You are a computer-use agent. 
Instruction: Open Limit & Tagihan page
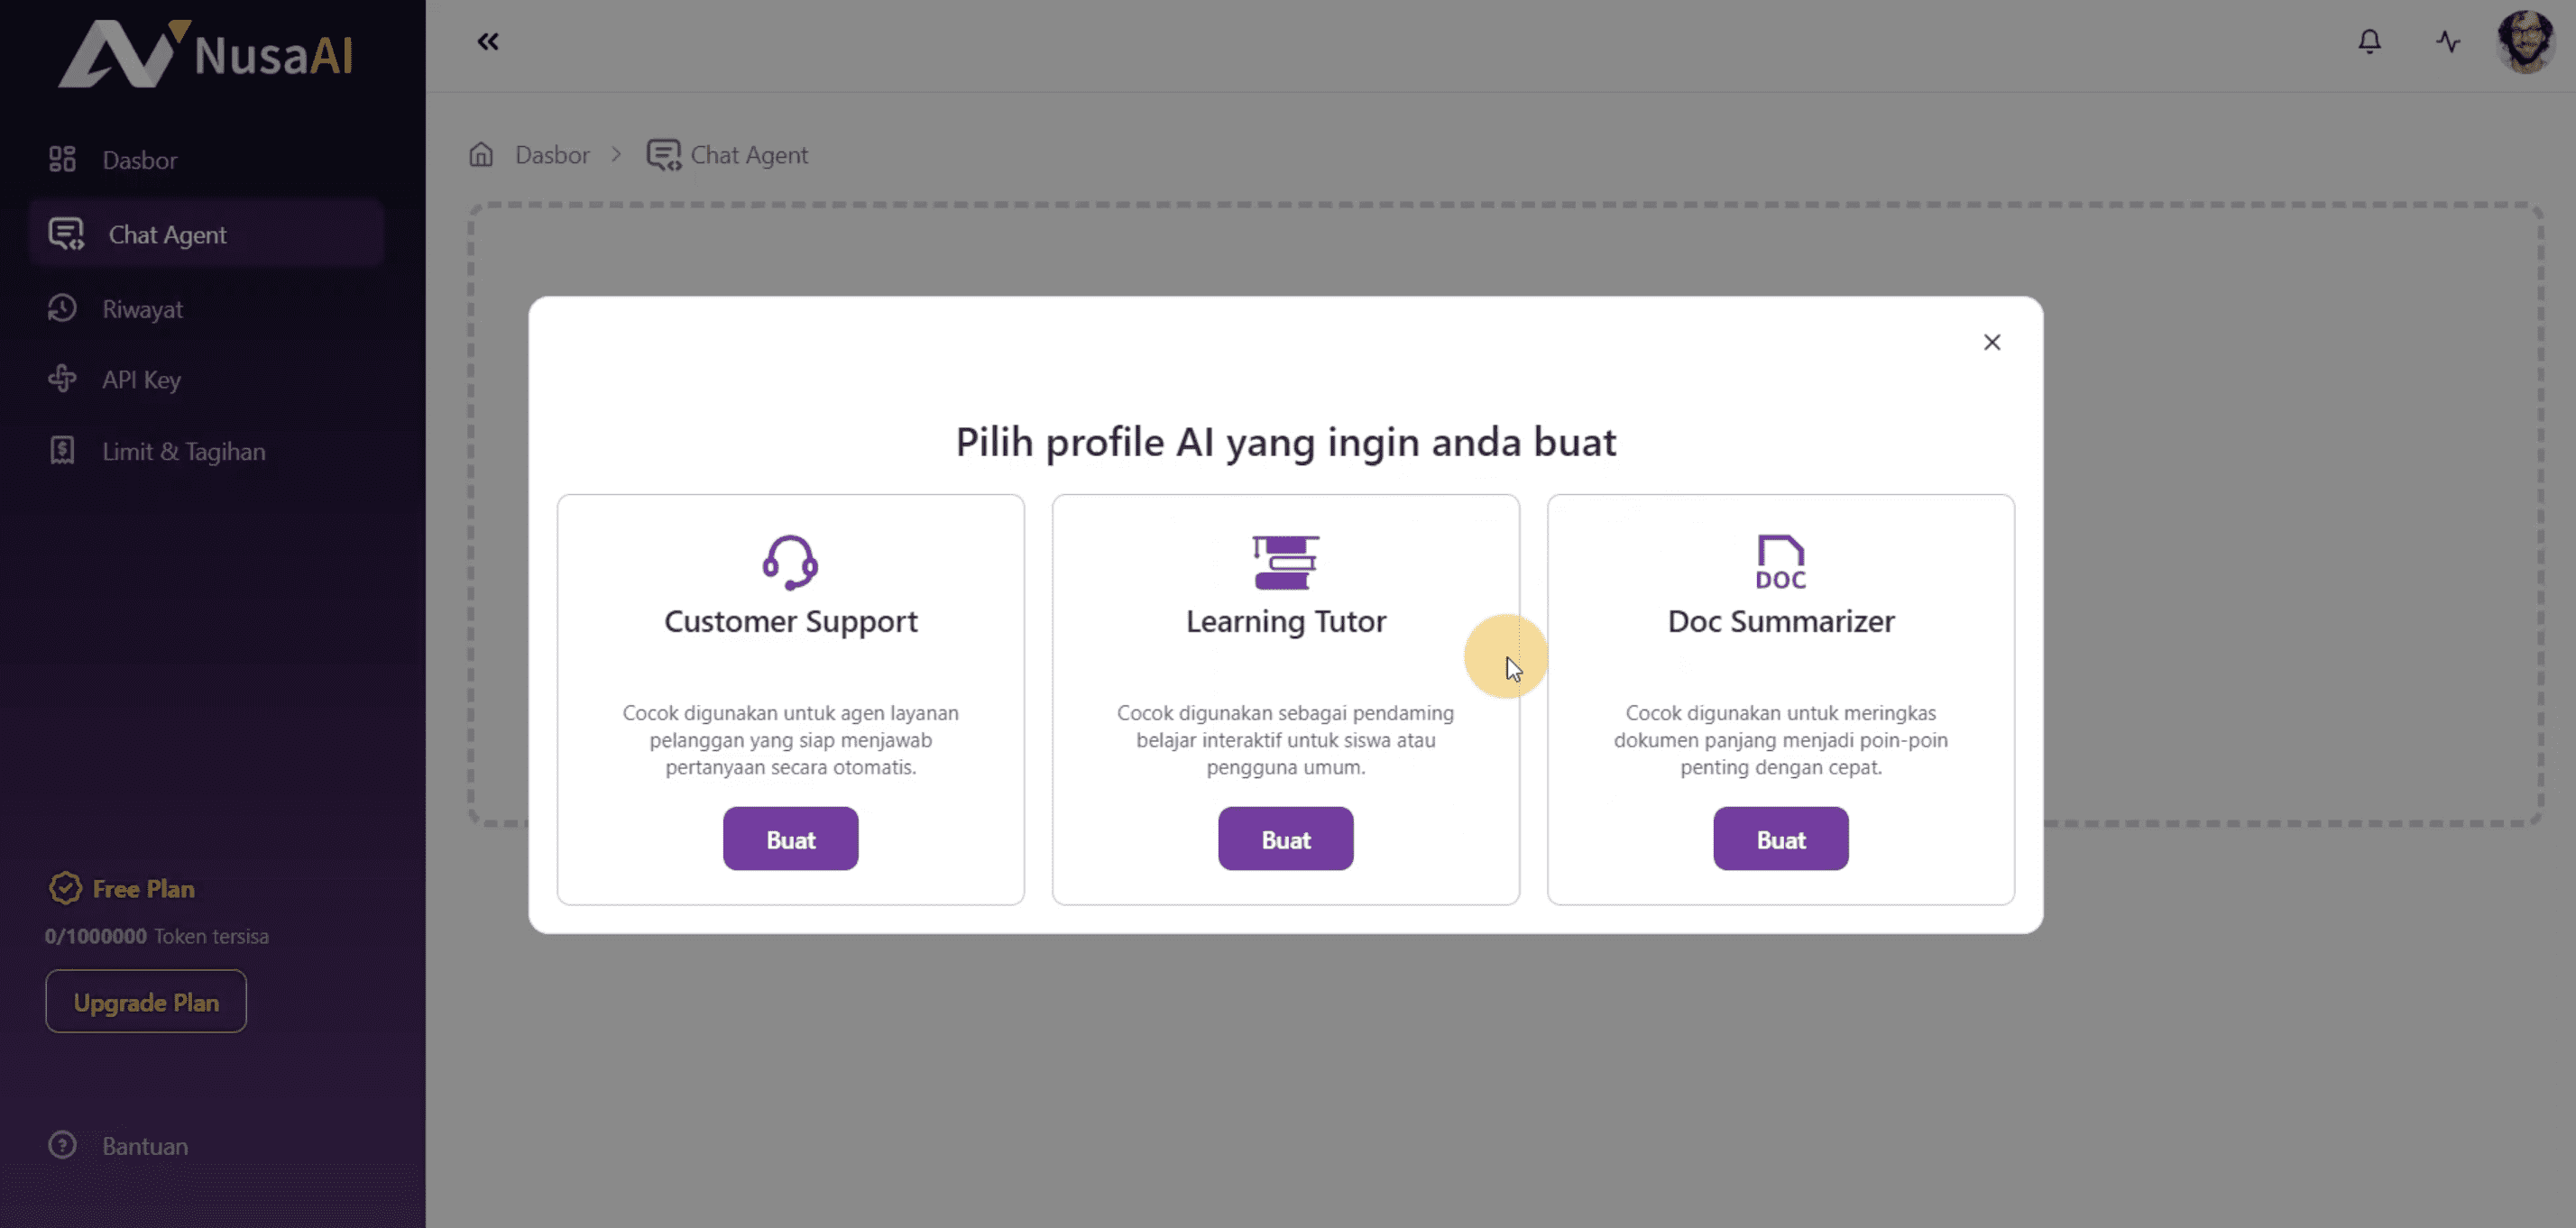[183, 452]
